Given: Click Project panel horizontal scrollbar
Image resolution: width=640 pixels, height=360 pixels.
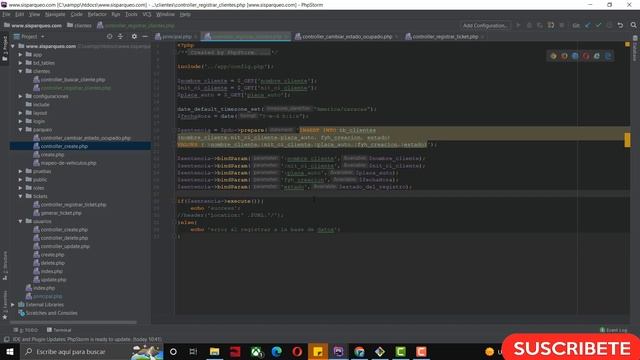Looking at the screenshot, I should coord(73,322).
